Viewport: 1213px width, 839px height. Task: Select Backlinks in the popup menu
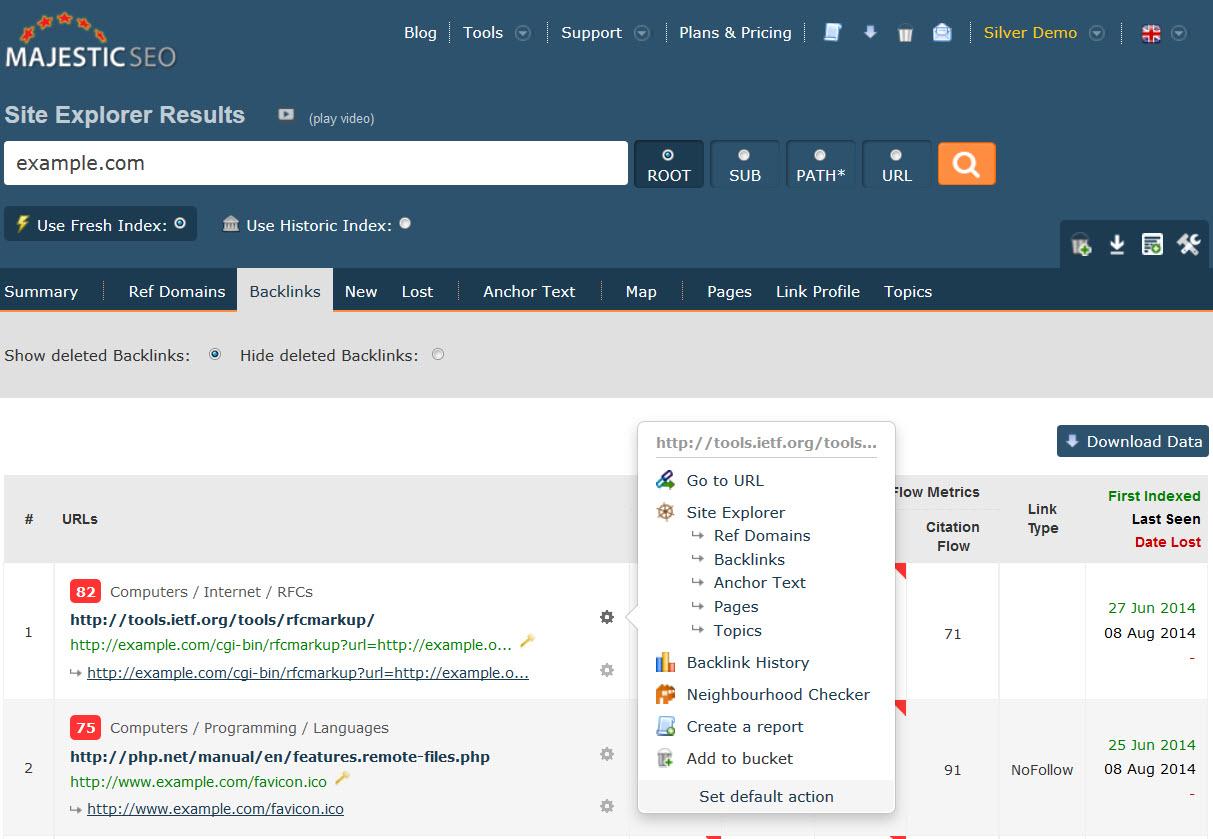point(749,560)
